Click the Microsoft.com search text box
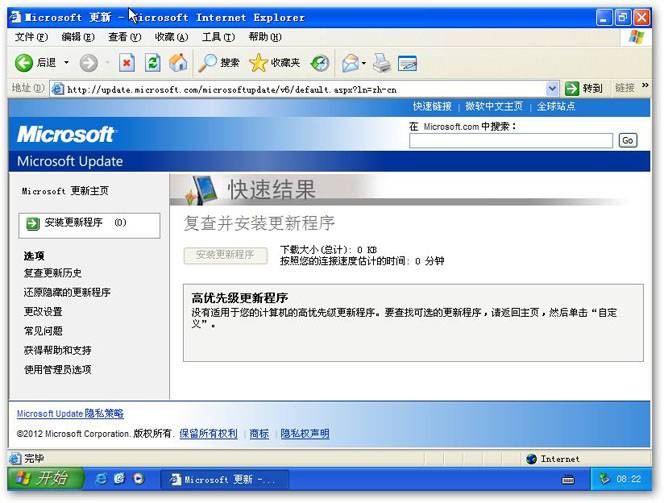Viewport: 664px width, 503px height. pyautogui.click(x=511, y=141)
